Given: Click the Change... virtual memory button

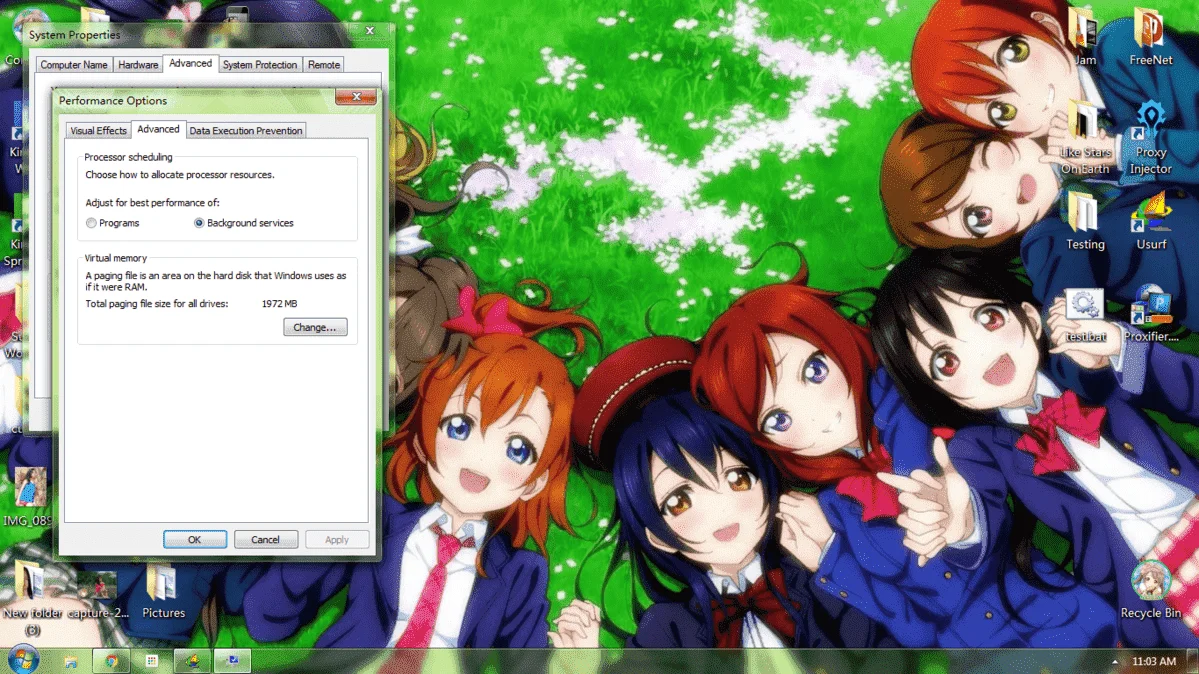Looking at the screenshot, I should pos(315,327).
